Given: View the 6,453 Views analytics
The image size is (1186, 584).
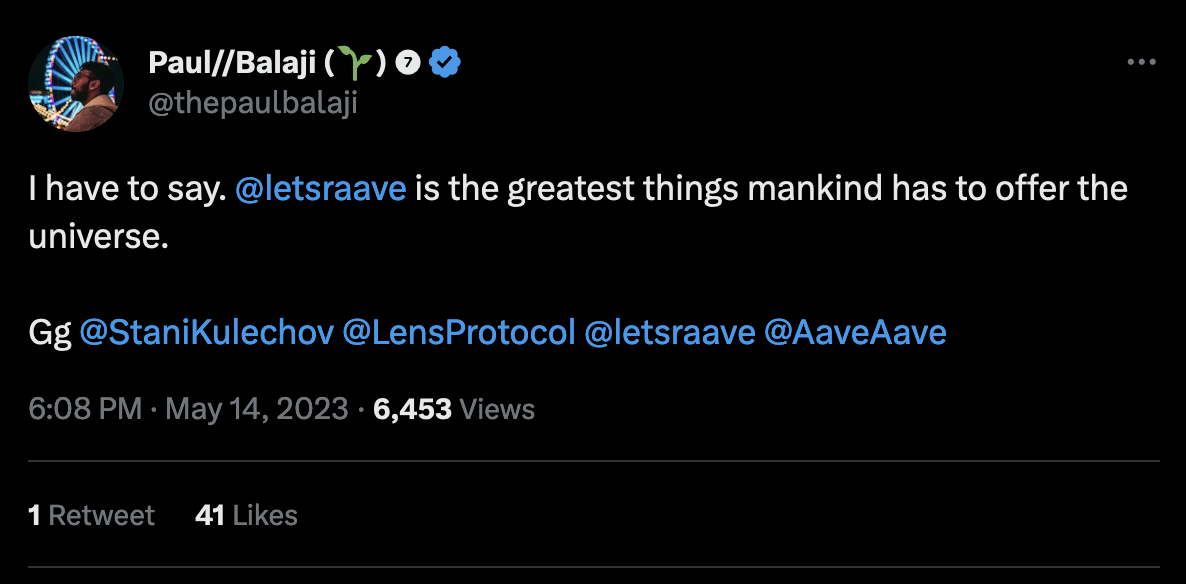Looking at the screenshot, I should tap(453, 408).
